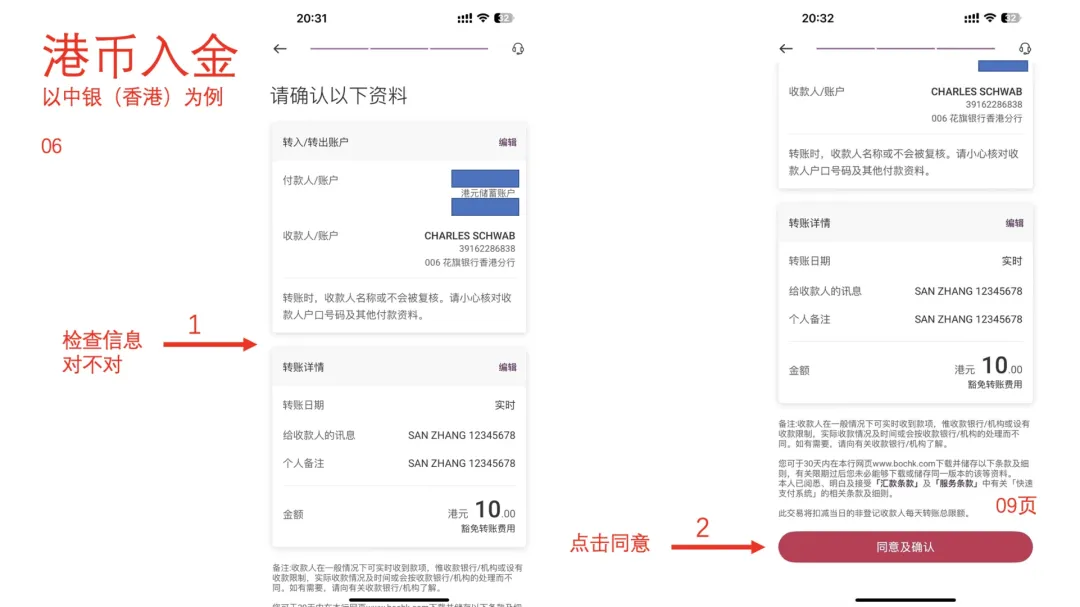Tap back arrow on right phone screen

pos(786,48)
